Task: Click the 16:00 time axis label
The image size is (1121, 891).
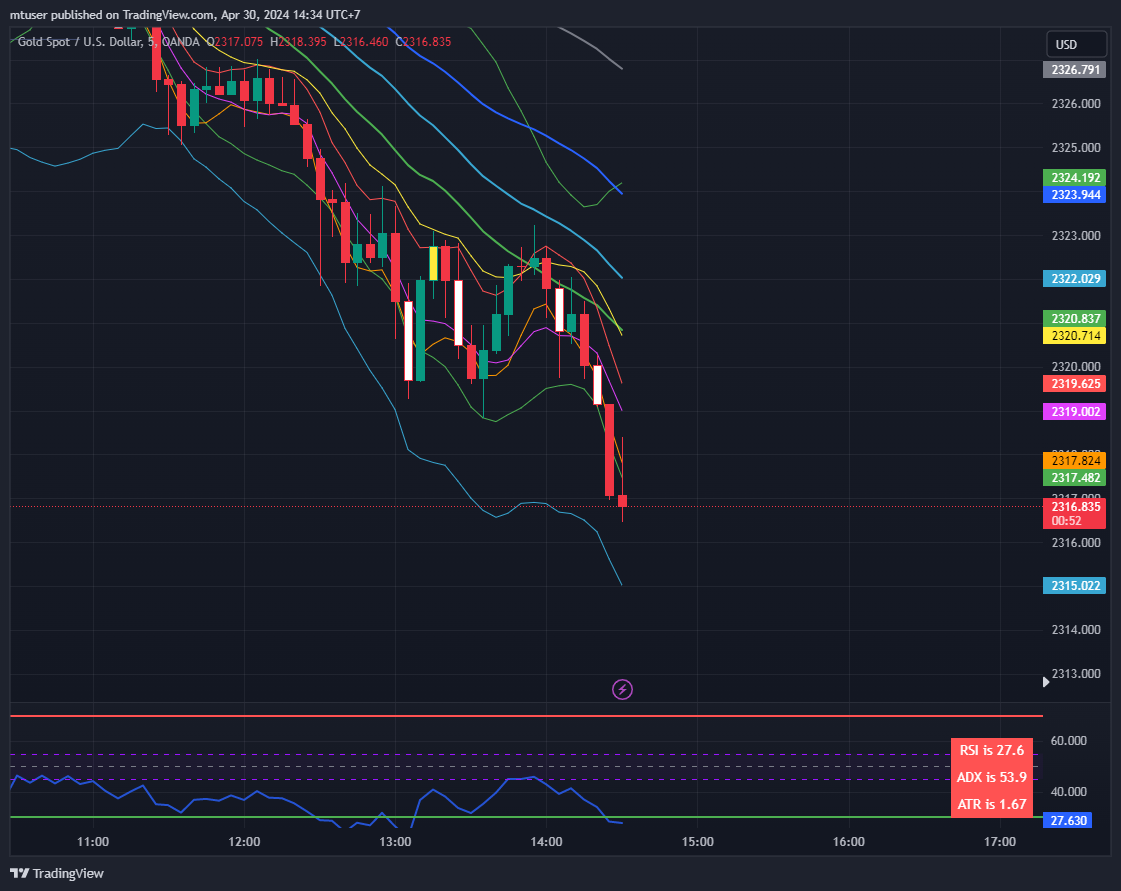Action: coord(849,842)
